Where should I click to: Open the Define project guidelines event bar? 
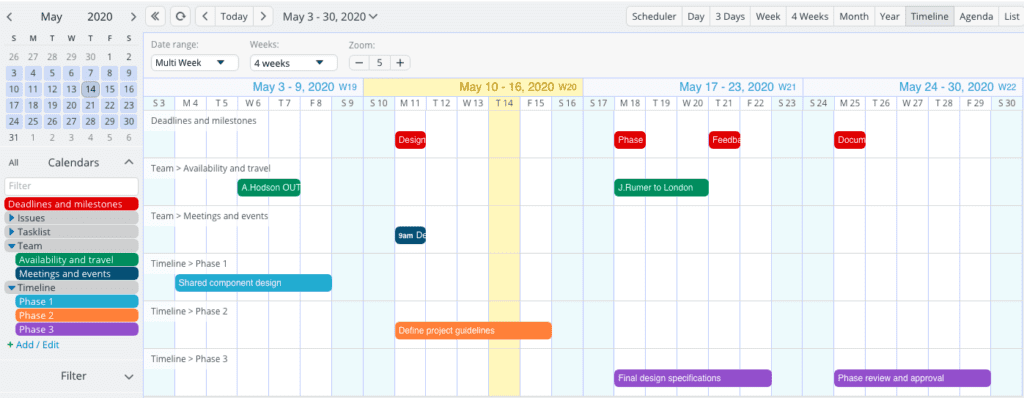(473, 331)
